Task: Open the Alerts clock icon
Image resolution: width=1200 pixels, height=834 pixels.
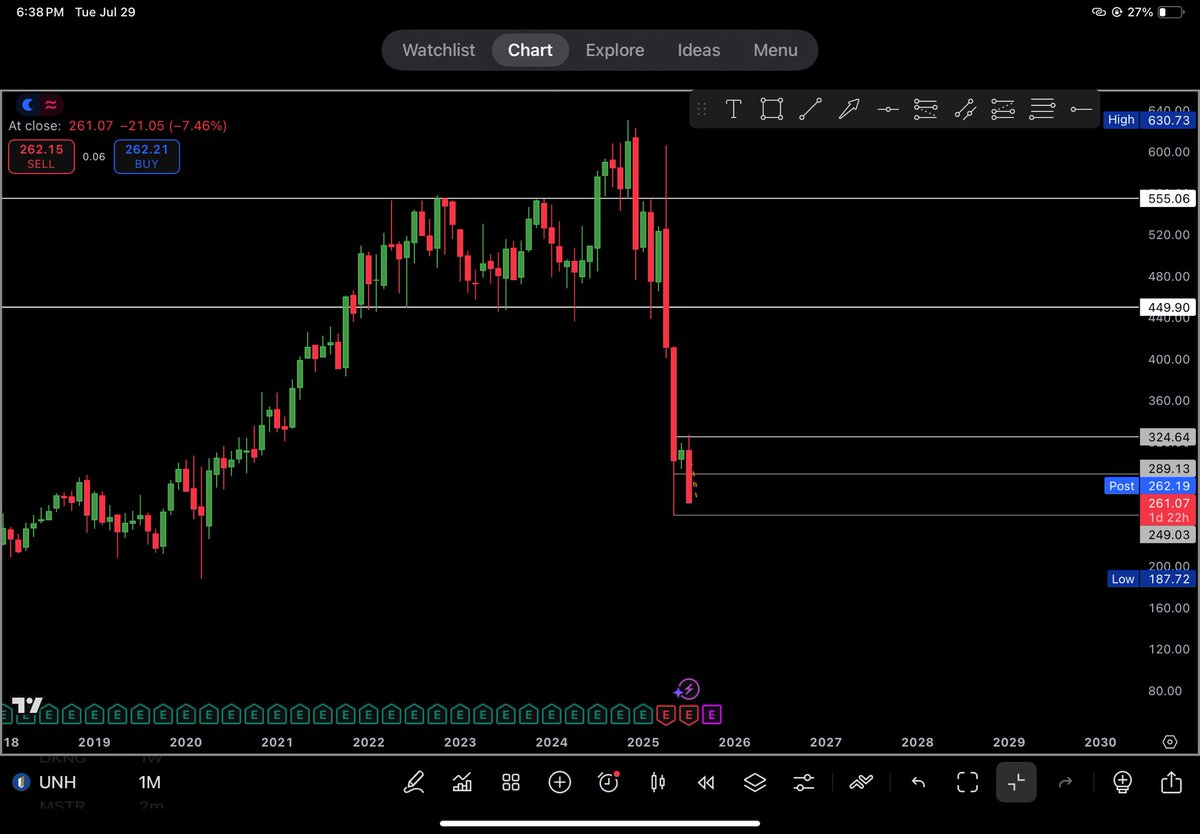Action: tap(608, 782)
